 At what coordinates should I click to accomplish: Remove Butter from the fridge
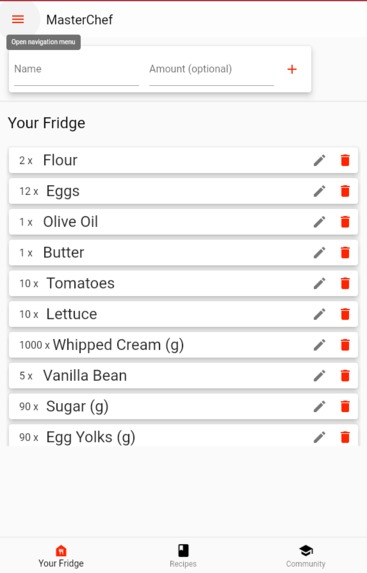pos(345,252)
